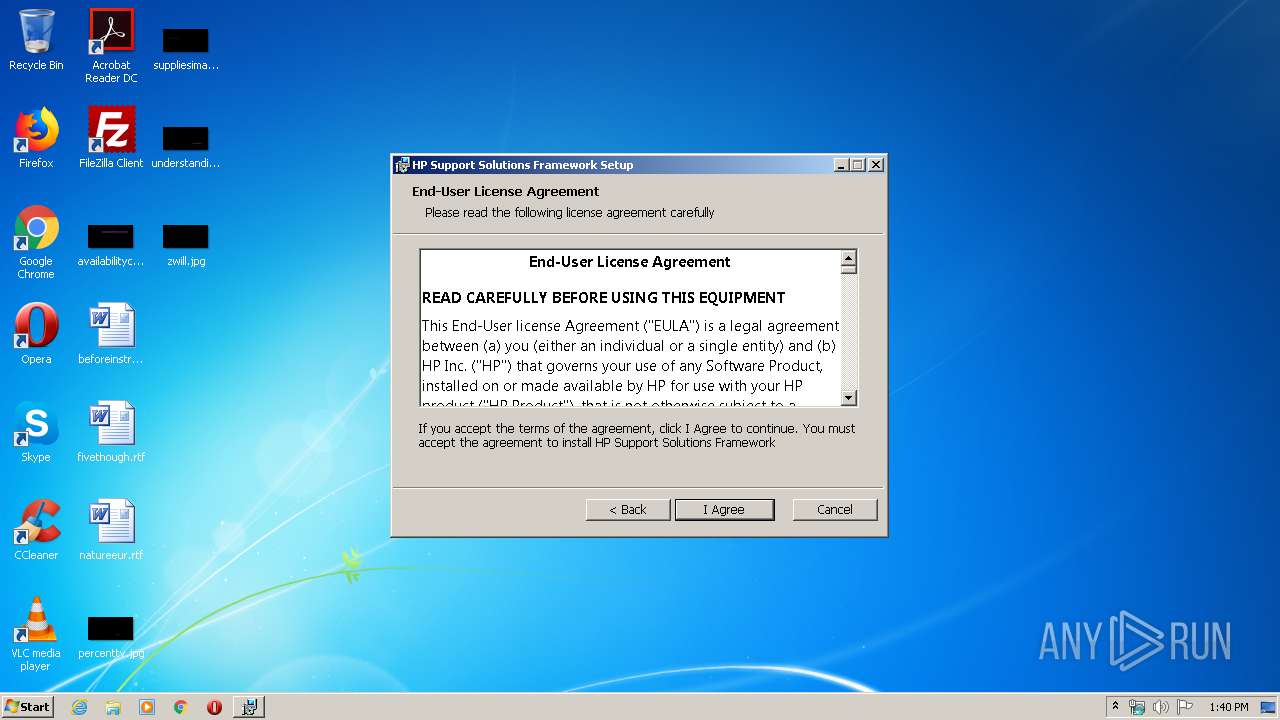Launch Skype desktop shortcut
Image resolution: width=1280 pixels, height=720 pixels.
point(36,432)
